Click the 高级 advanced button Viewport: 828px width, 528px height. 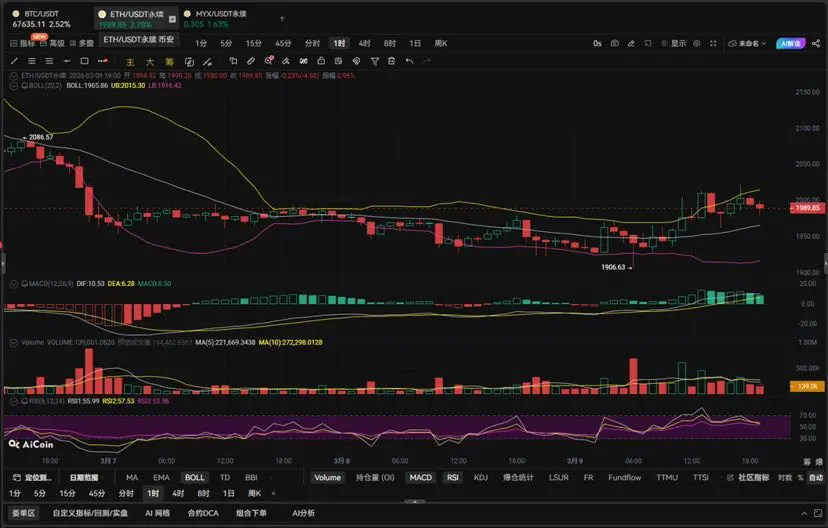53,43
